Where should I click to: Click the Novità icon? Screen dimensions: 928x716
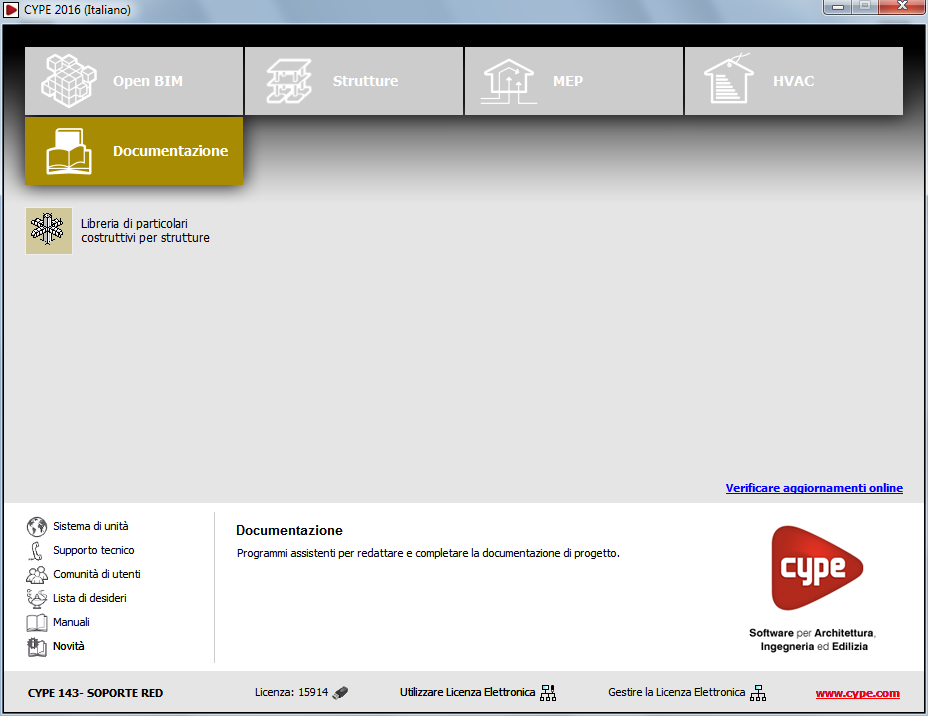point(37,647)
